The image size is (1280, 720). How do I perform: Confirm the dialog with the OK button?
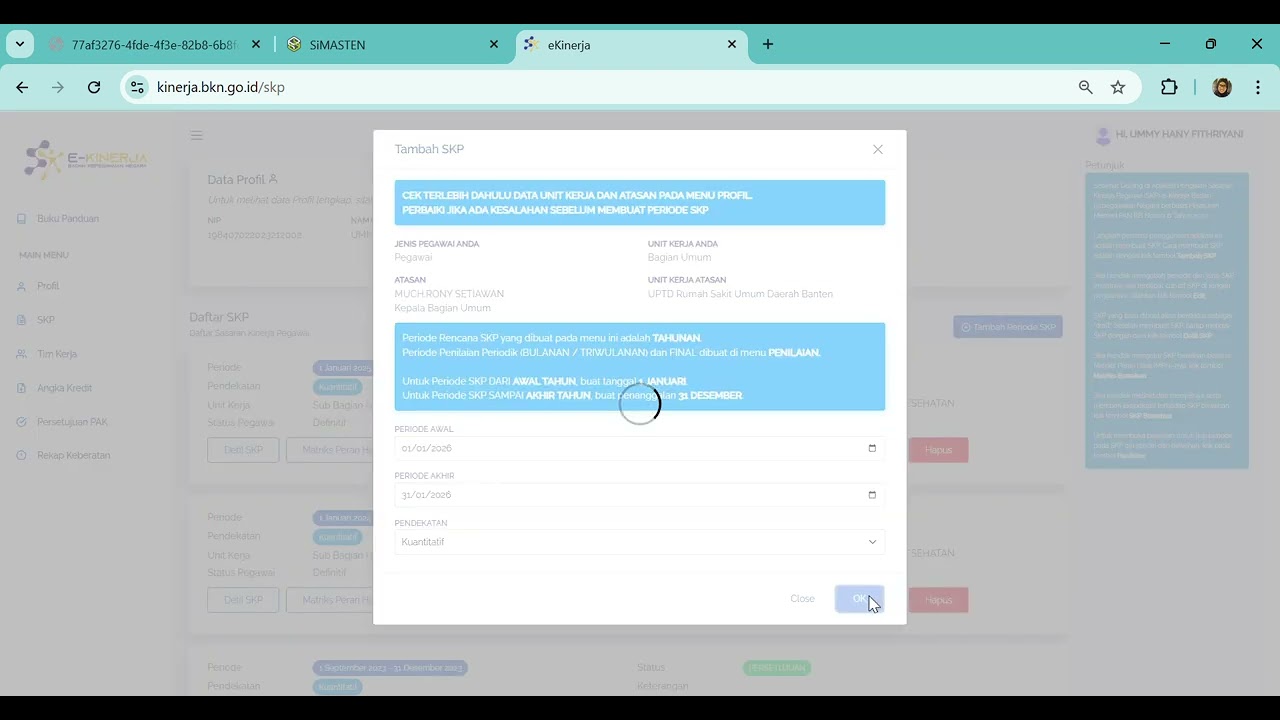click(859, 599)
